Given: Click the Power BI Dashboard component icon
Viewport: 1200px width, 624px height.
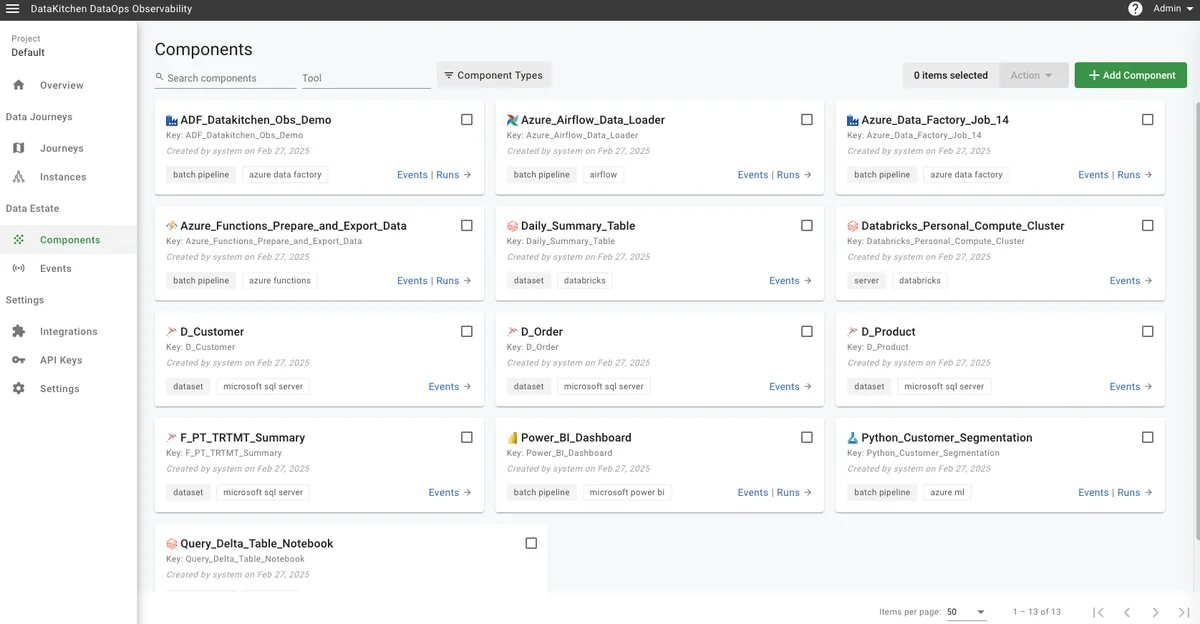Looking at the screenshot, I should [x=512, y=438].
